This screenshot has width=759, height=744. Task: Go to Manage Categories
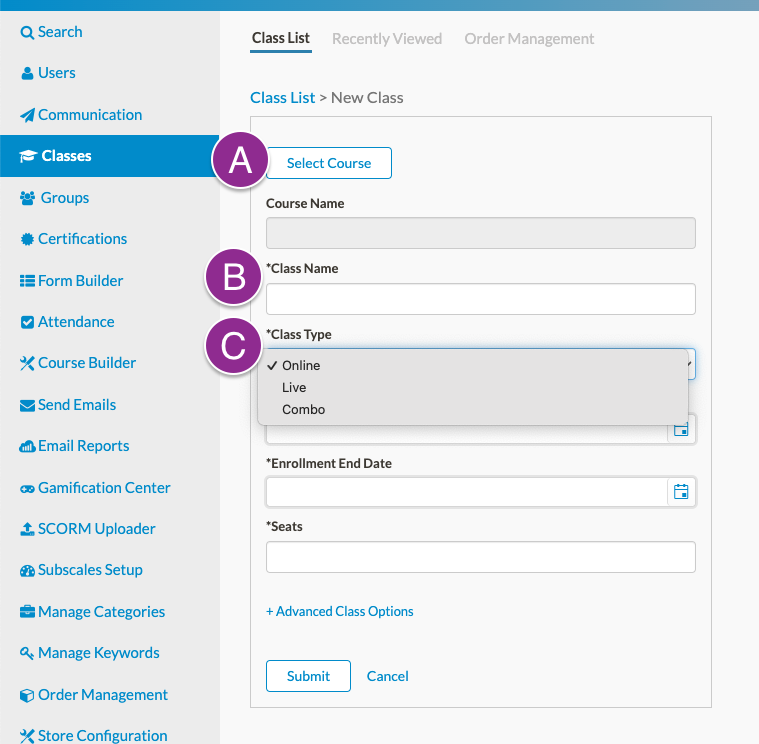pos(101,612)
